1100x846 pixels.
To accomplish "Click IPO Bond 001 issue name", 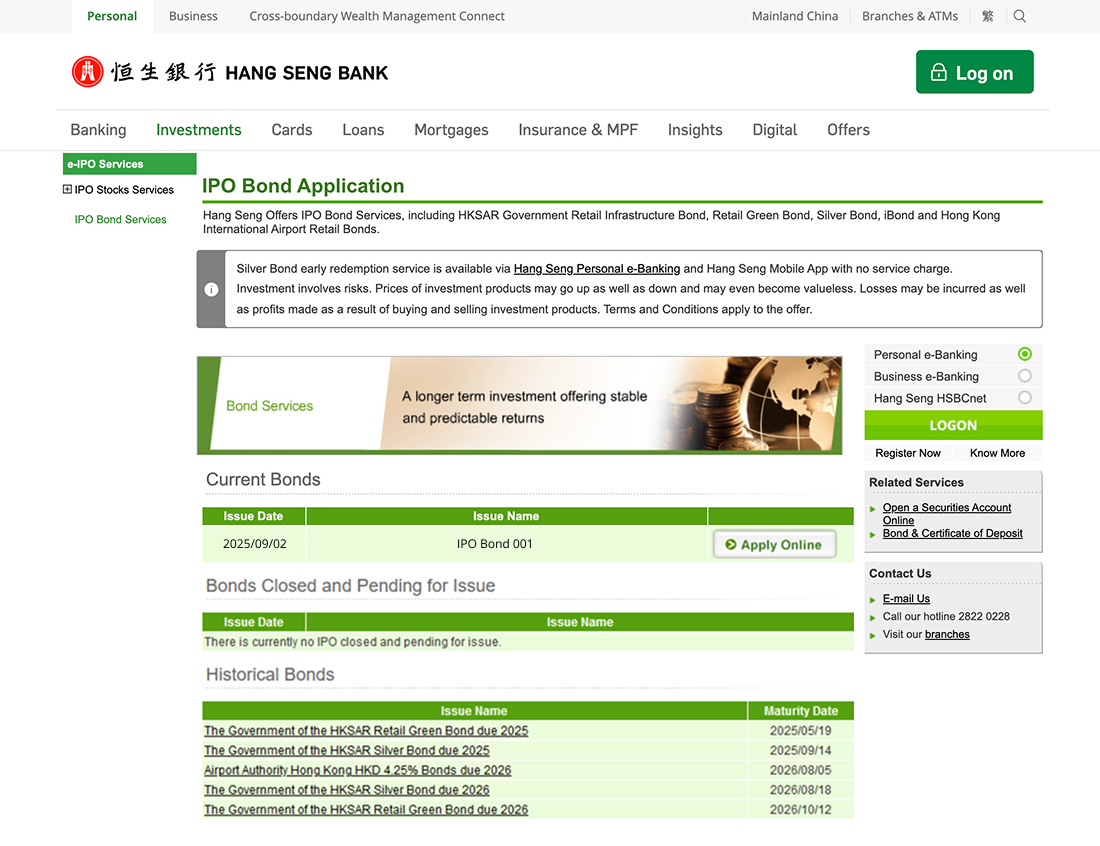I will pos(495,544).
